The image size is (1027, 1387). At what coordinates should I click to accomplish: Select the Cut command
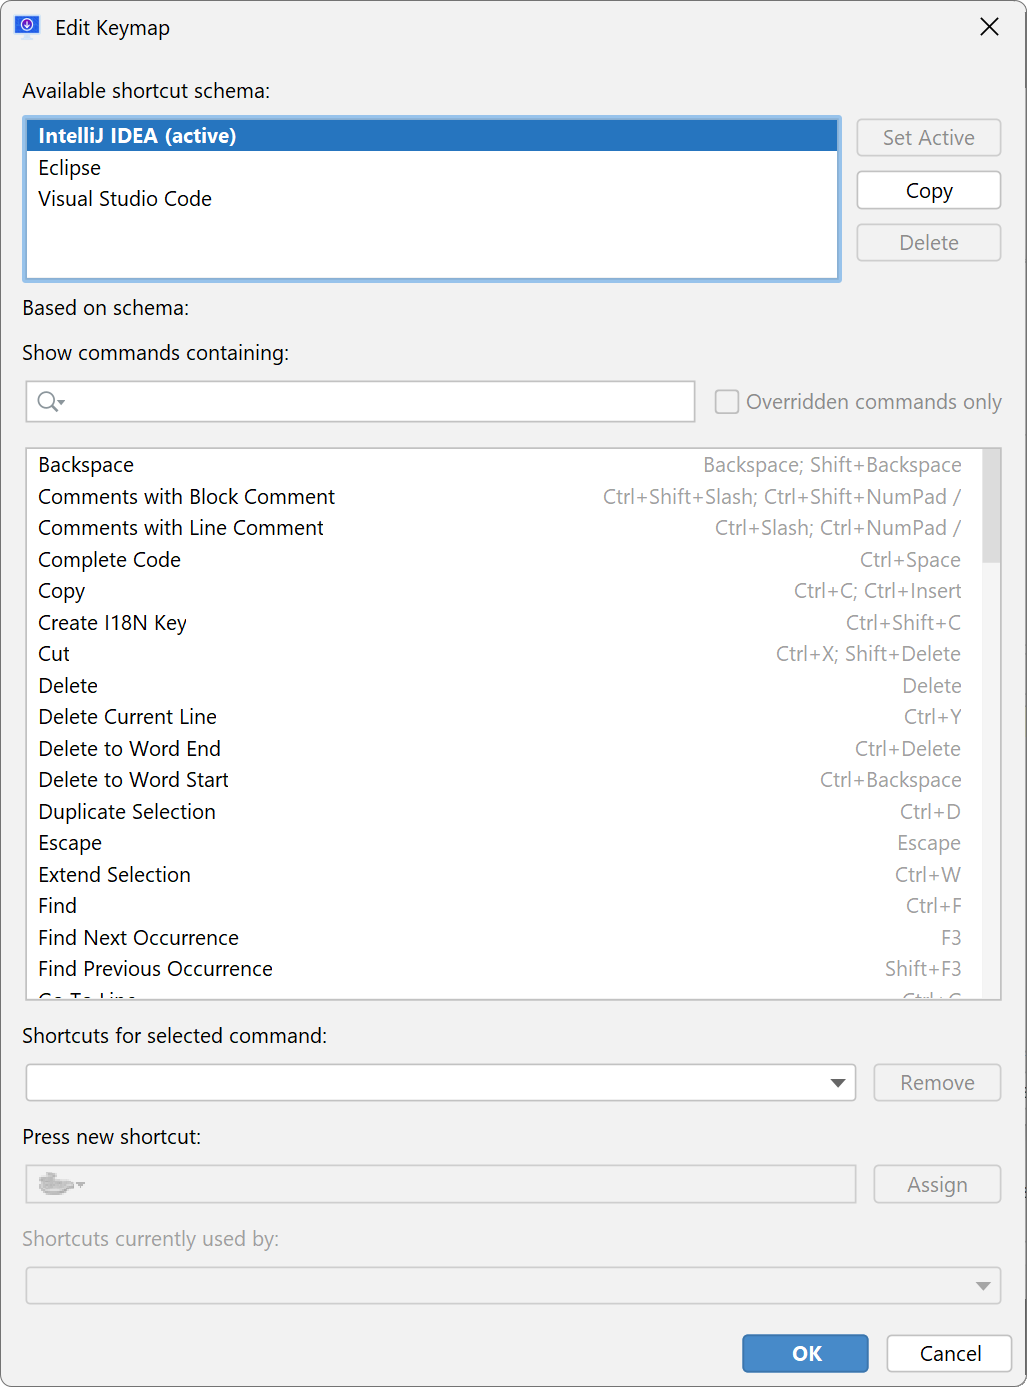[504, 654]
